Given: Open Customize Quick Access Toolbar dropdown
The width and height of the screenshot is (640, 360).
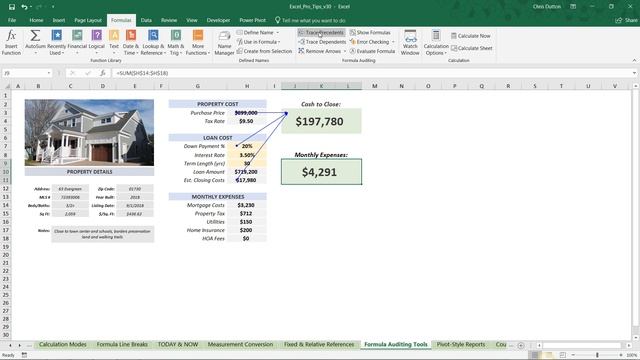Looking at the screenshot, I should tap(53, 7).
